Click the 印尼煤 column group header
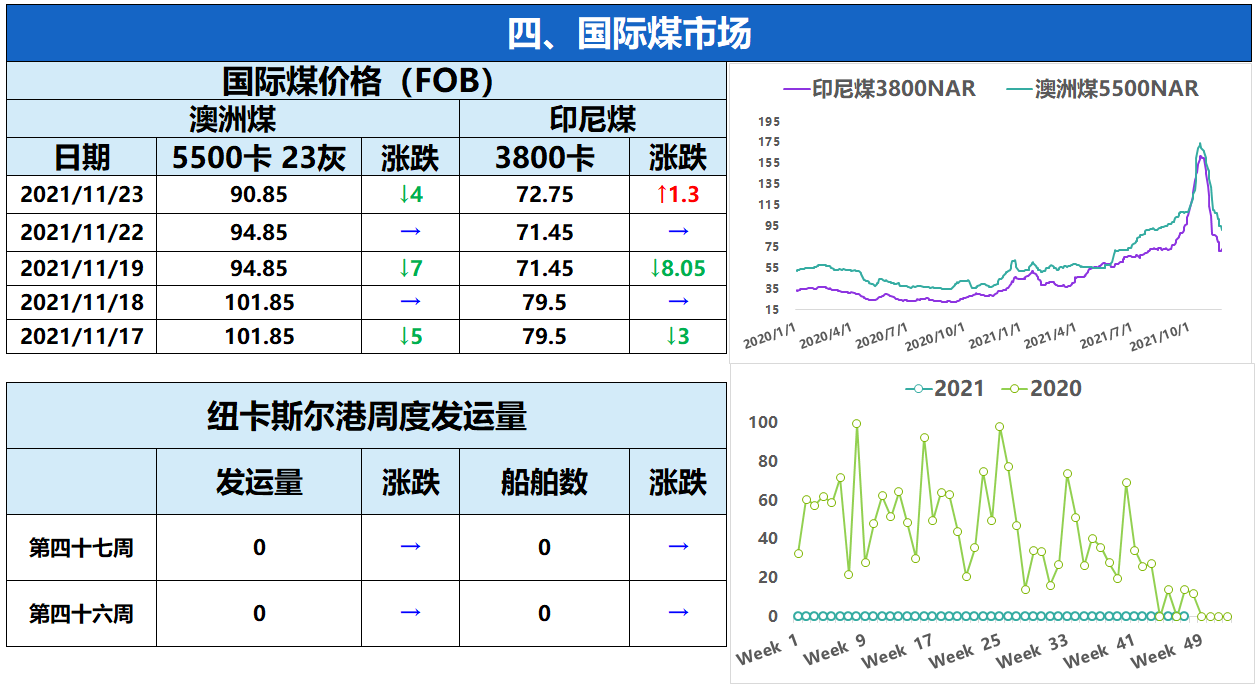 pos(593,119)
